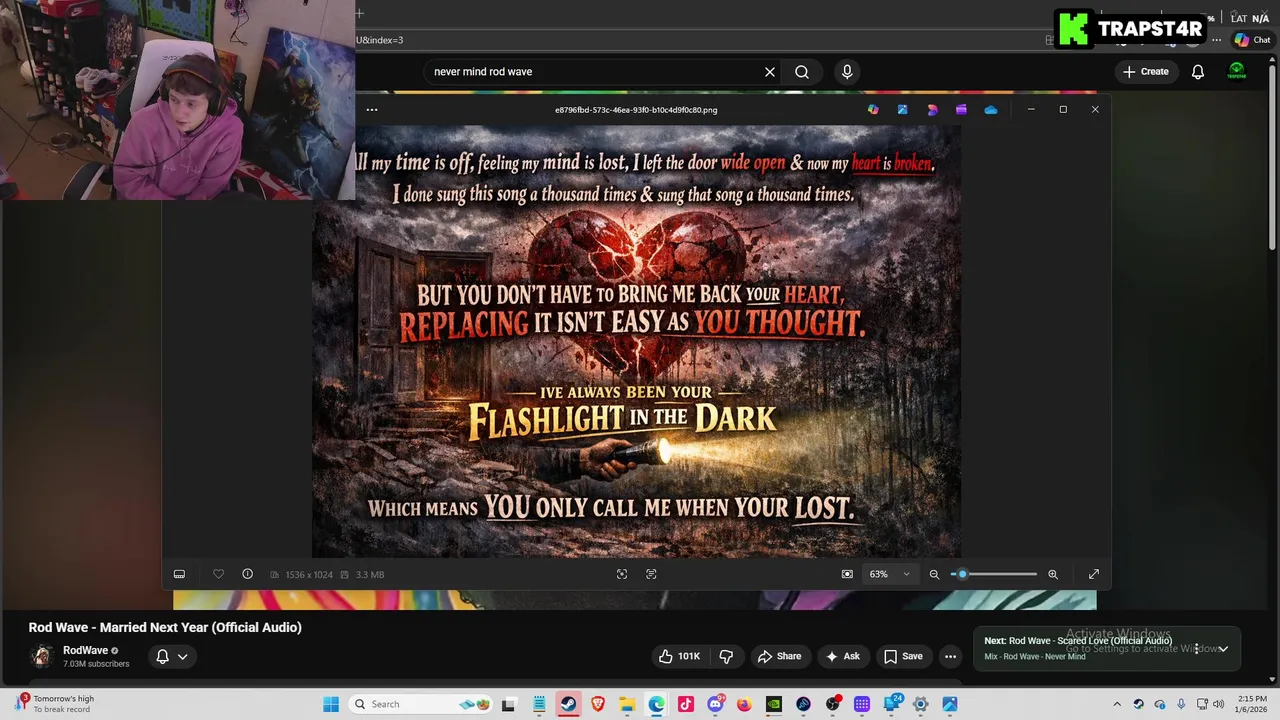Click the YouTube search magnifier button

802,72
